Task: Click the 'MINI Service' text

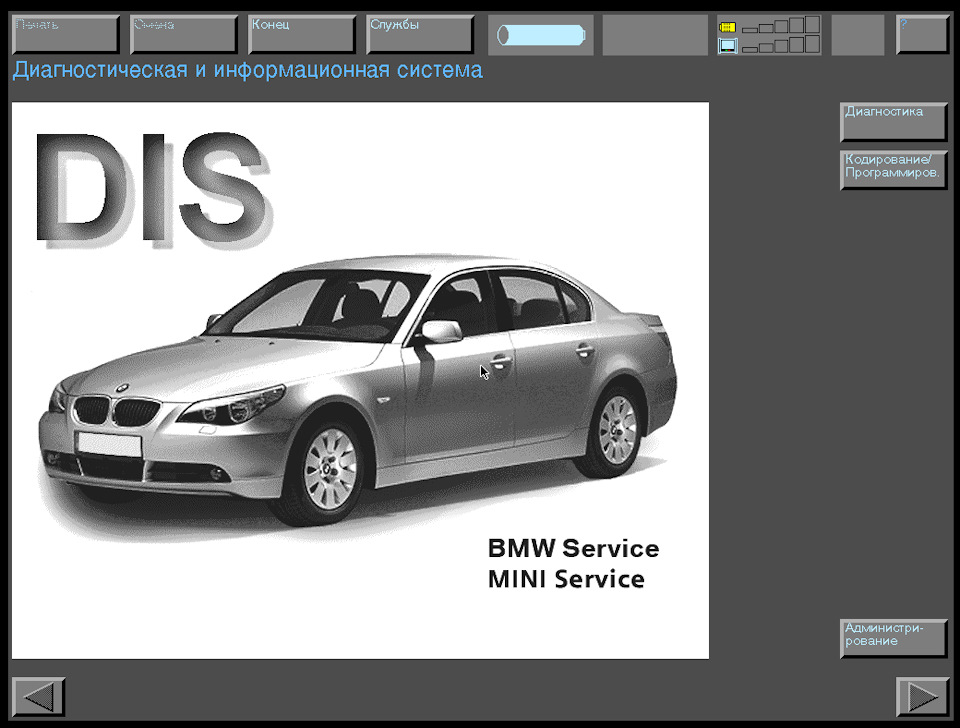Action: (566, 579)
